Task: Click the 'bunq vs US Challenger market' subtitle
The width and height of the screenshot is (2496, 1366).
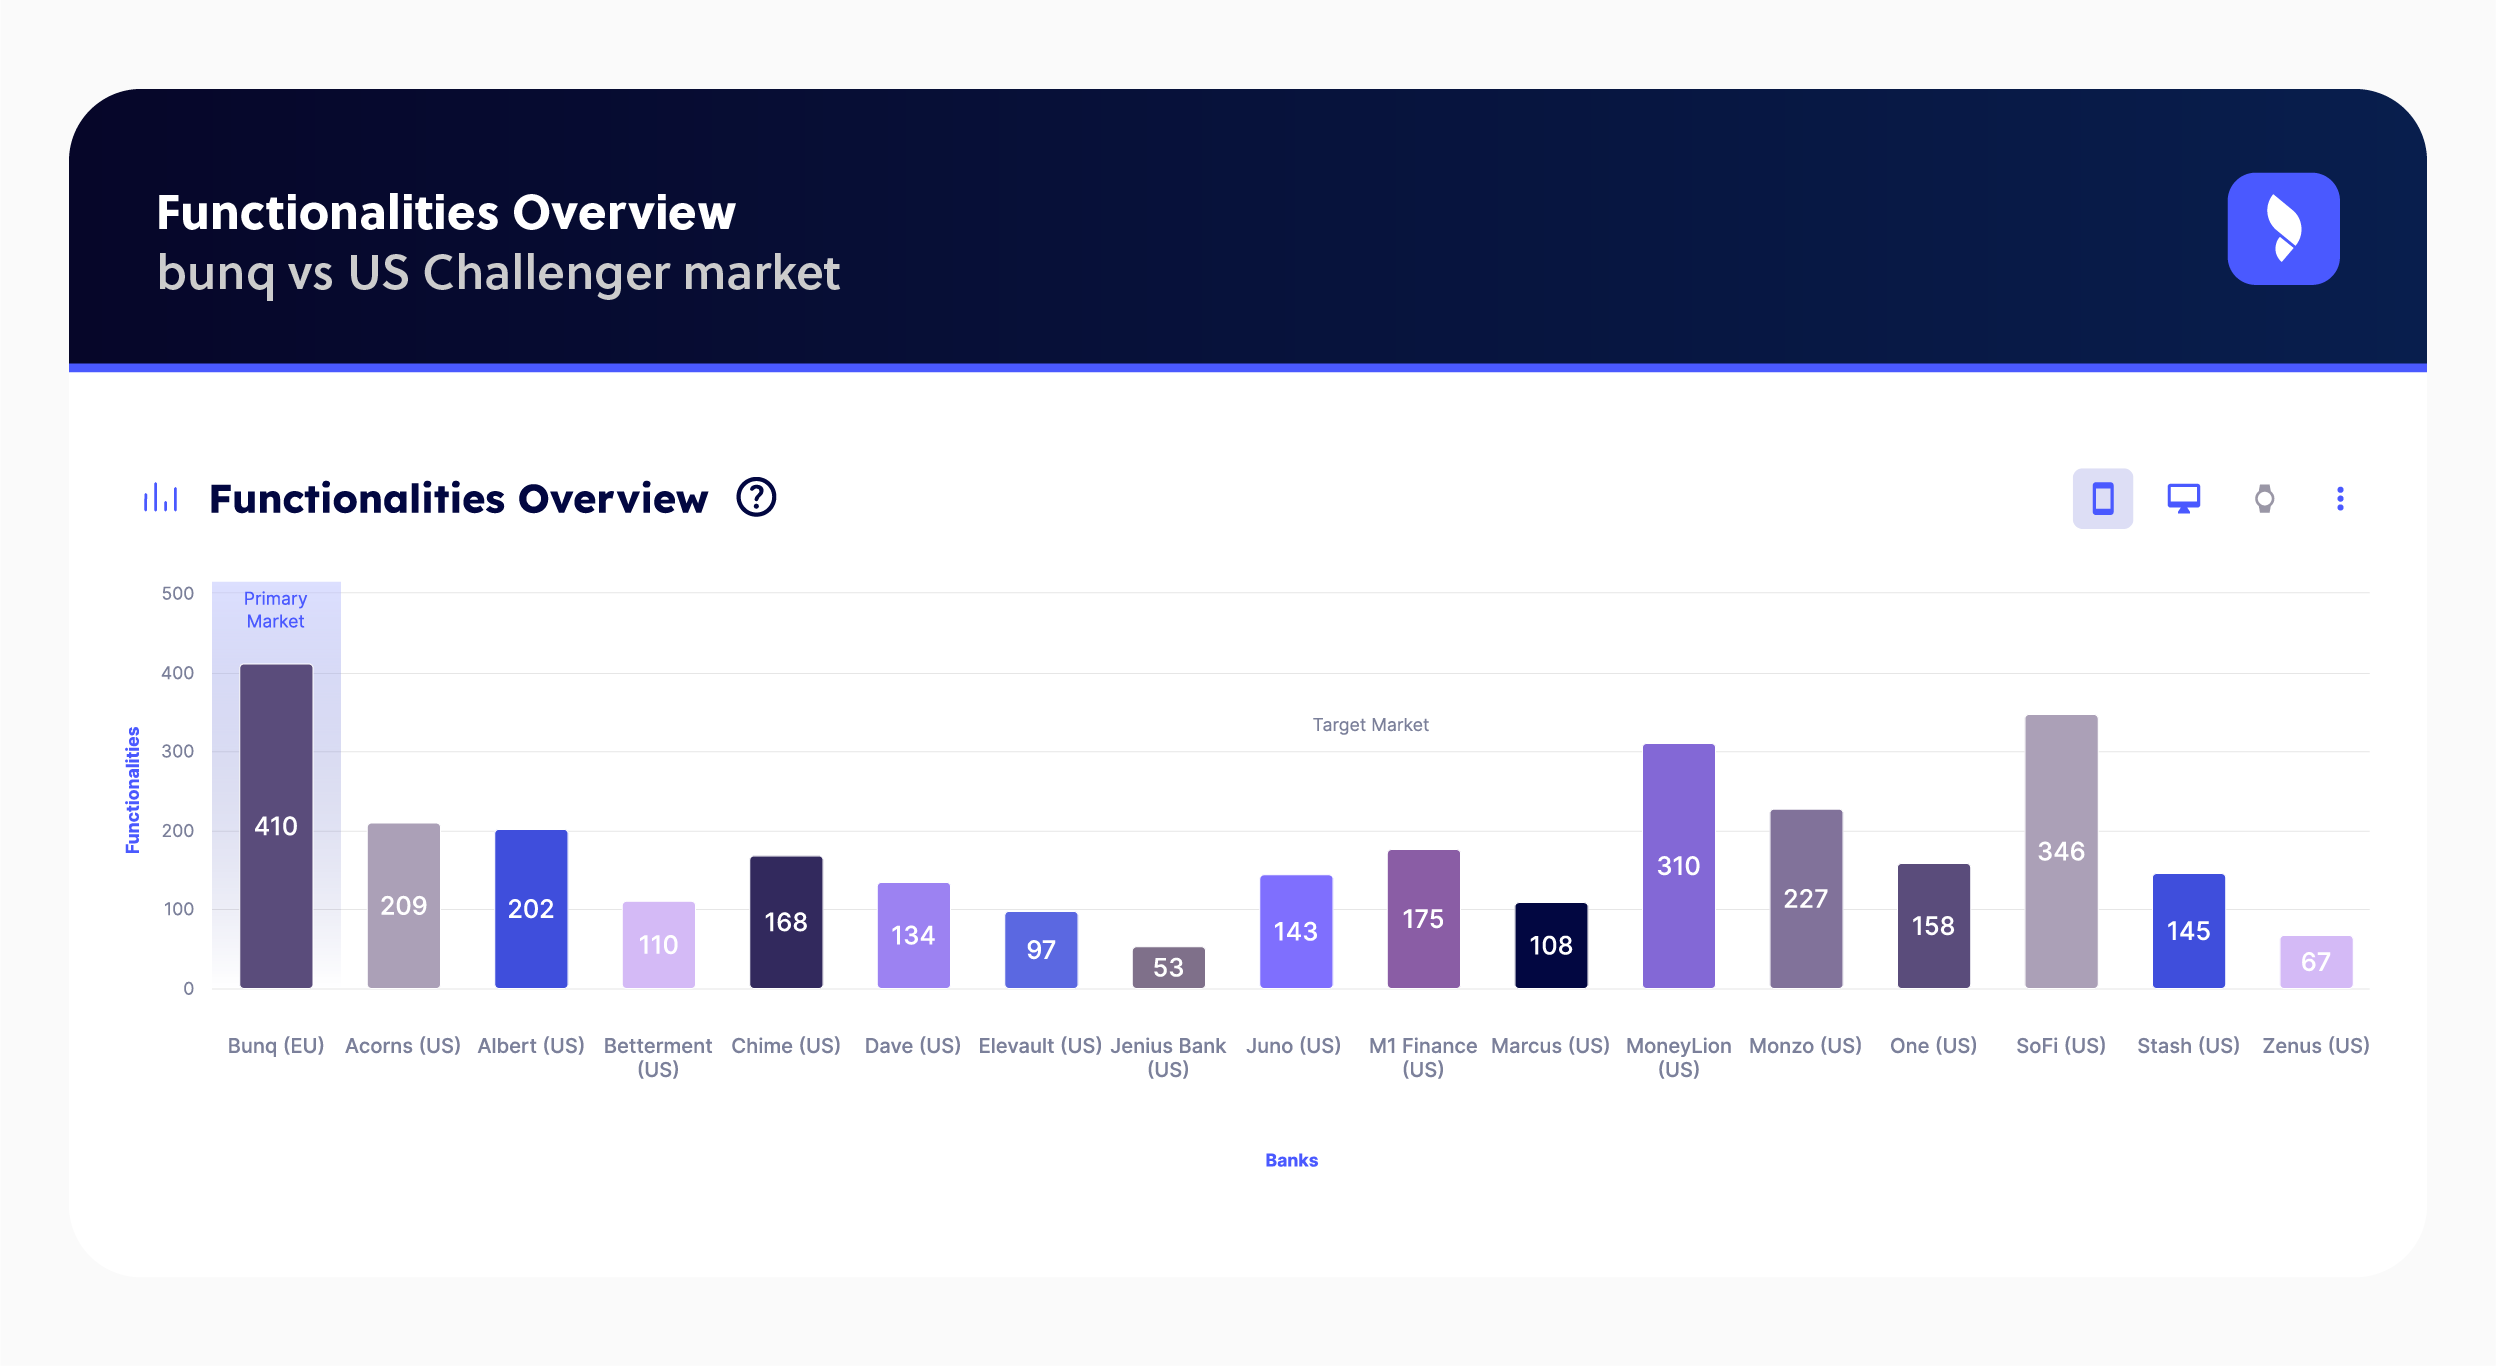Action: [498, 273]
